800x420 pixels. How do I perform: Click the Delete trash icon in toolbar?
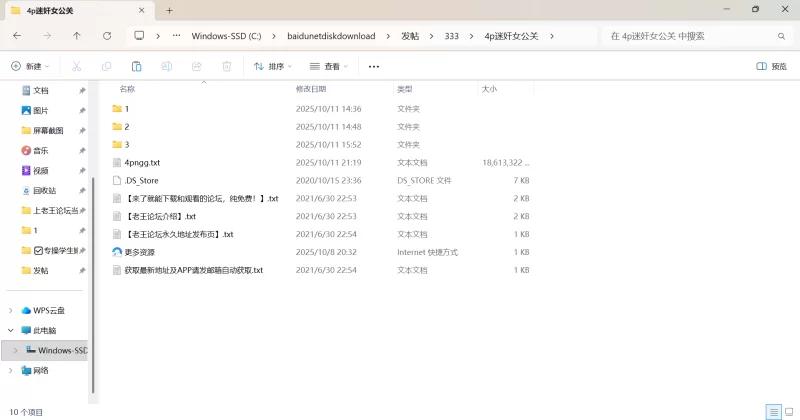pyautogui.click(x=227, y=66)
